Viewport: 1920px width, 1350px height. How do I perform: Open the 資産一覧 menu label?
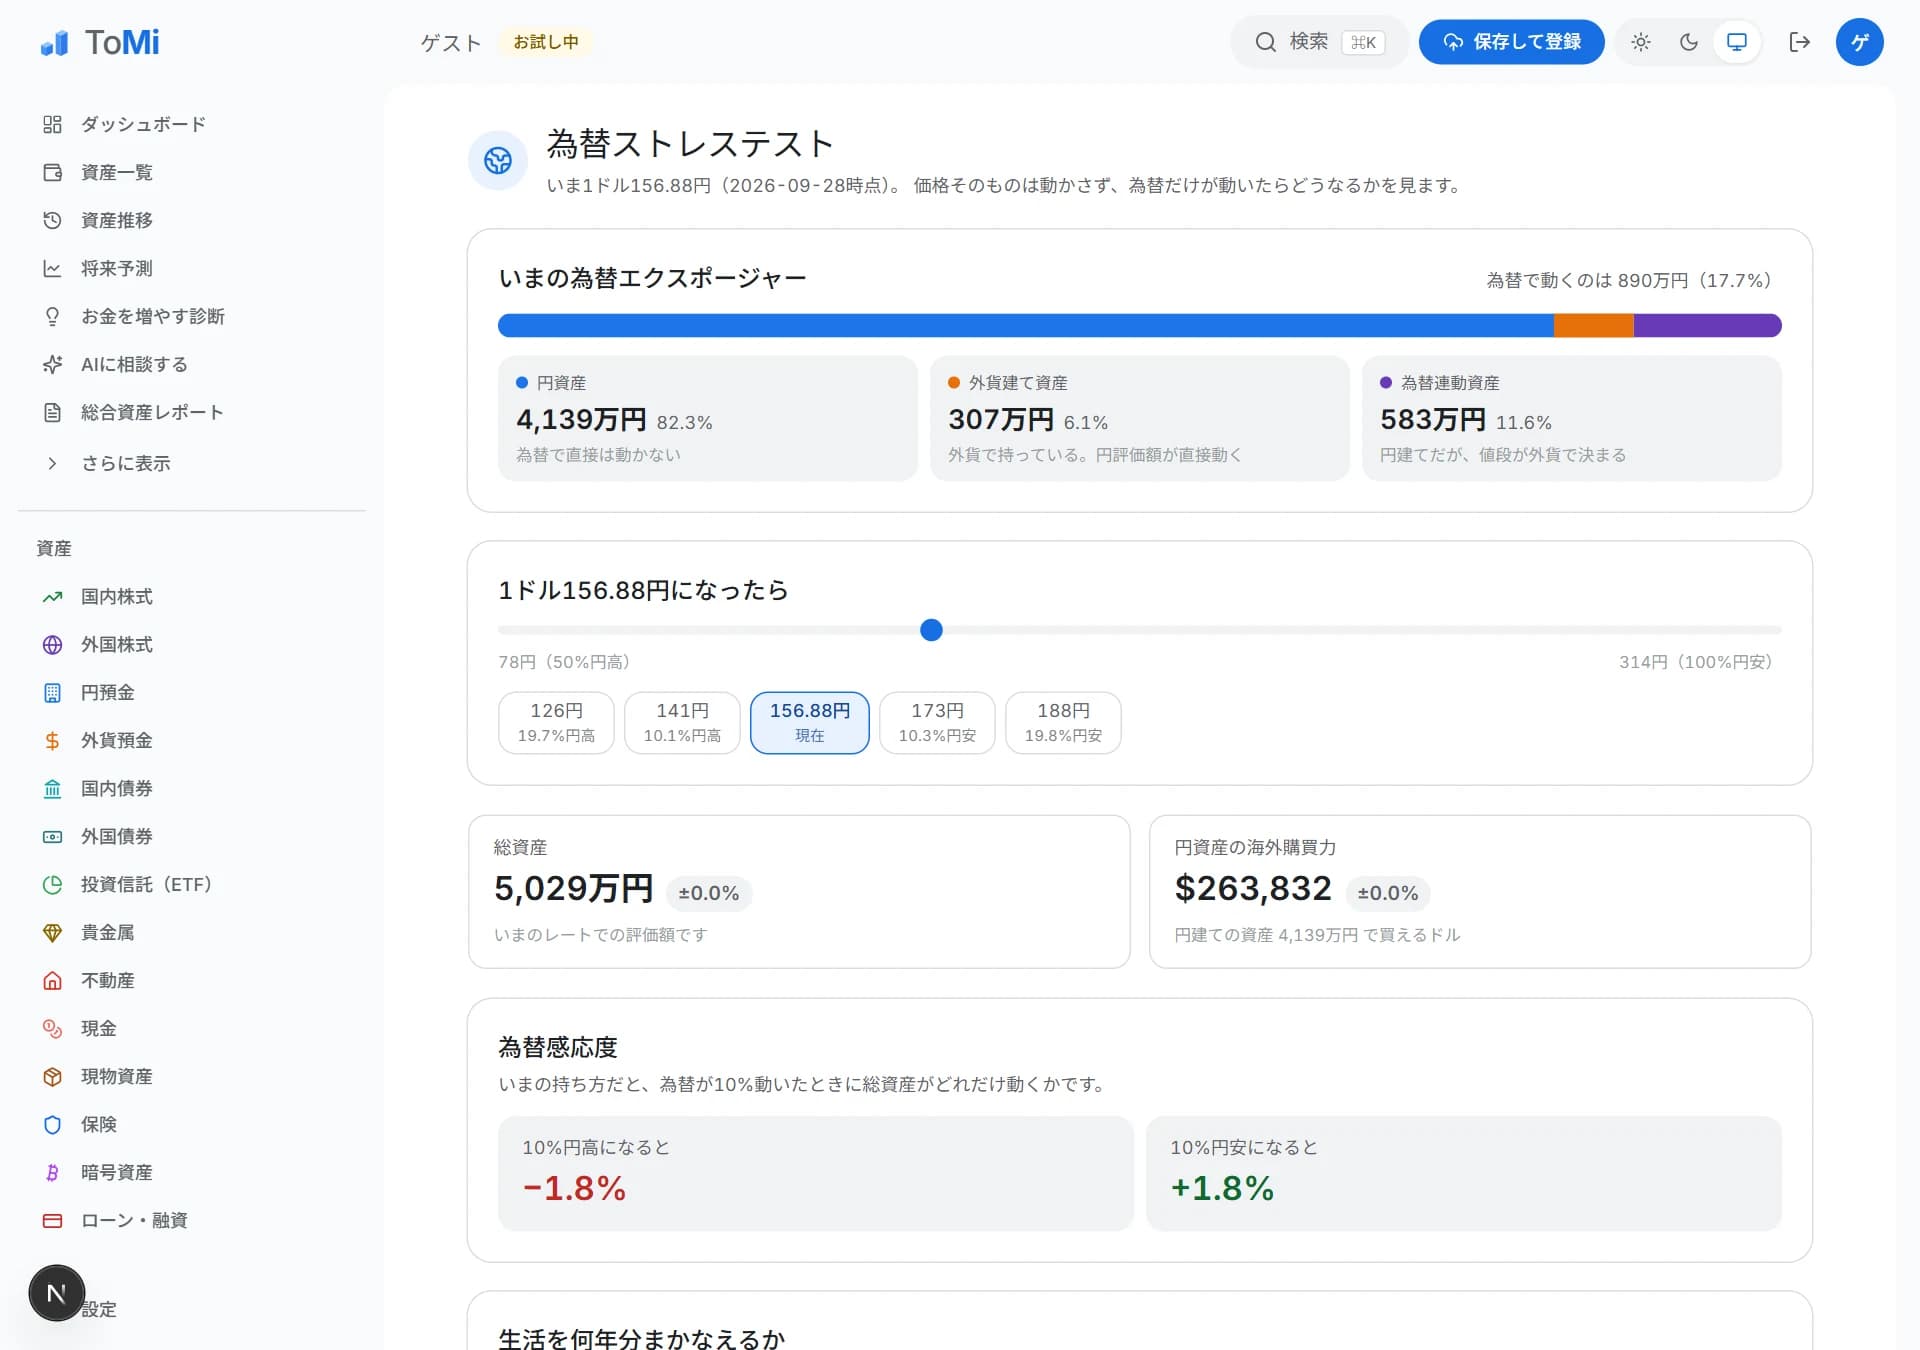coord(117,172)
